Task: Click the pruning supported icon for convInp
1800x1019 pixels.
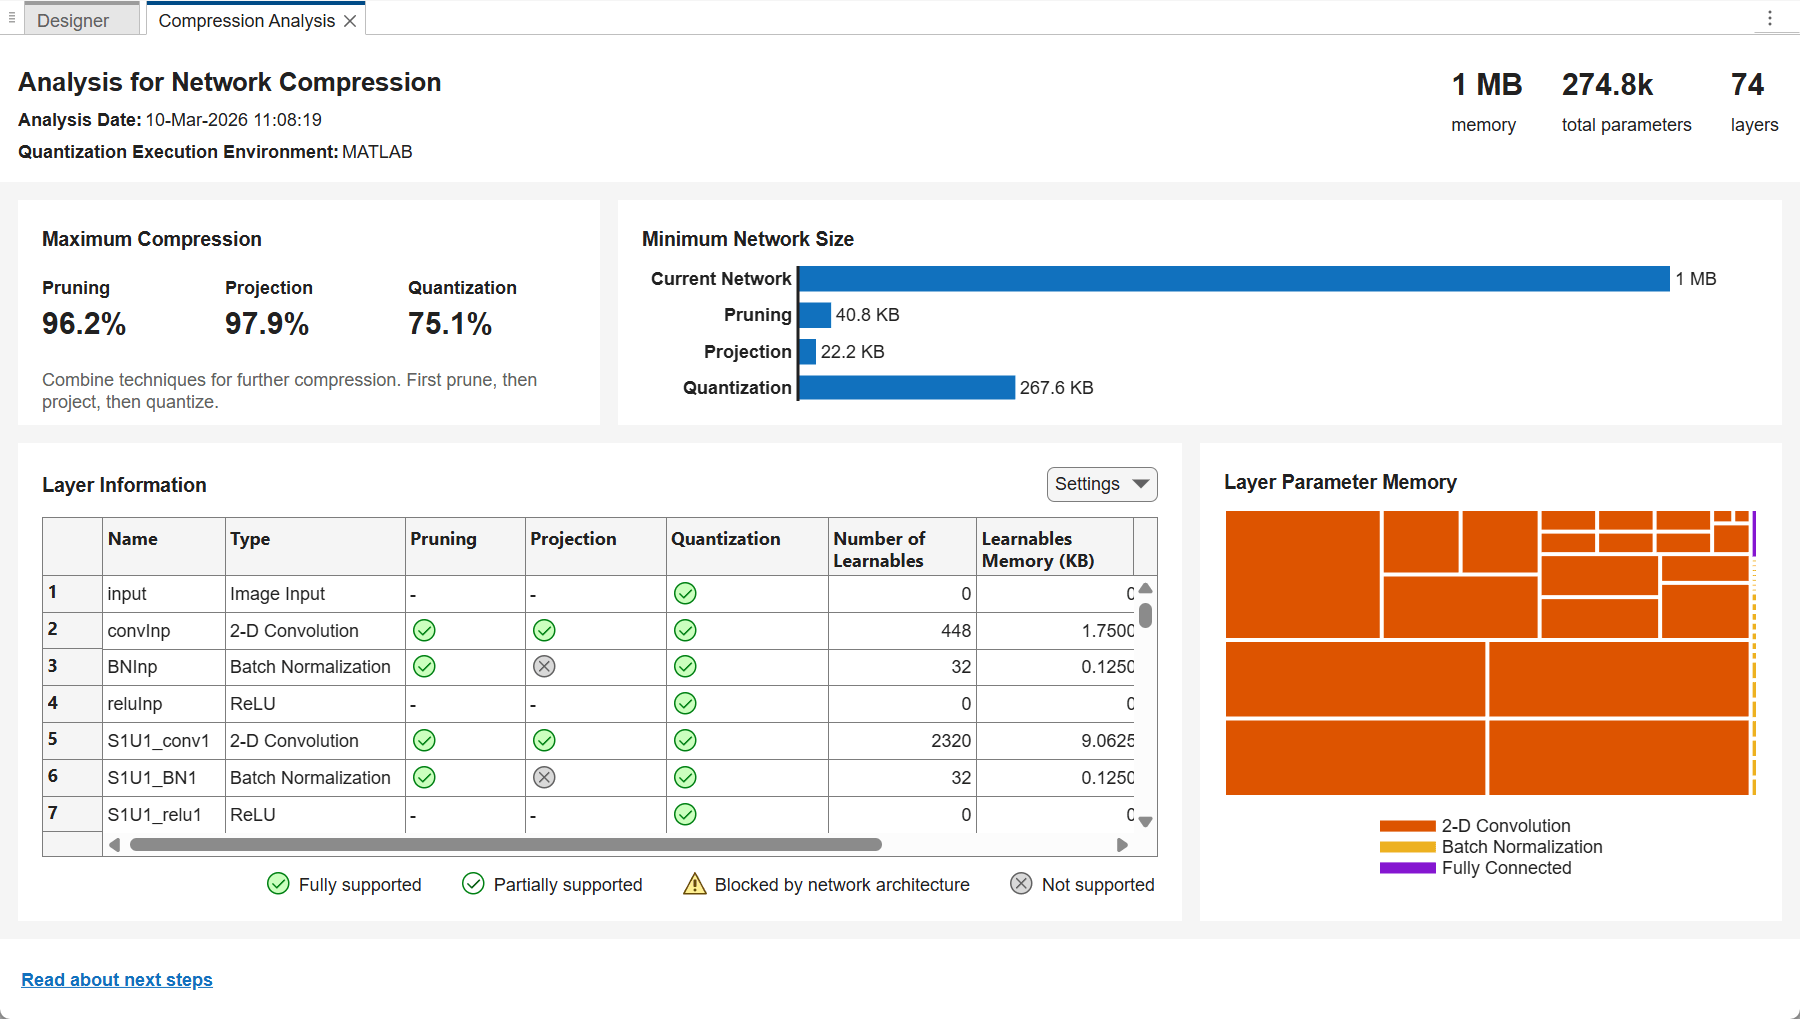Action: 424,630
